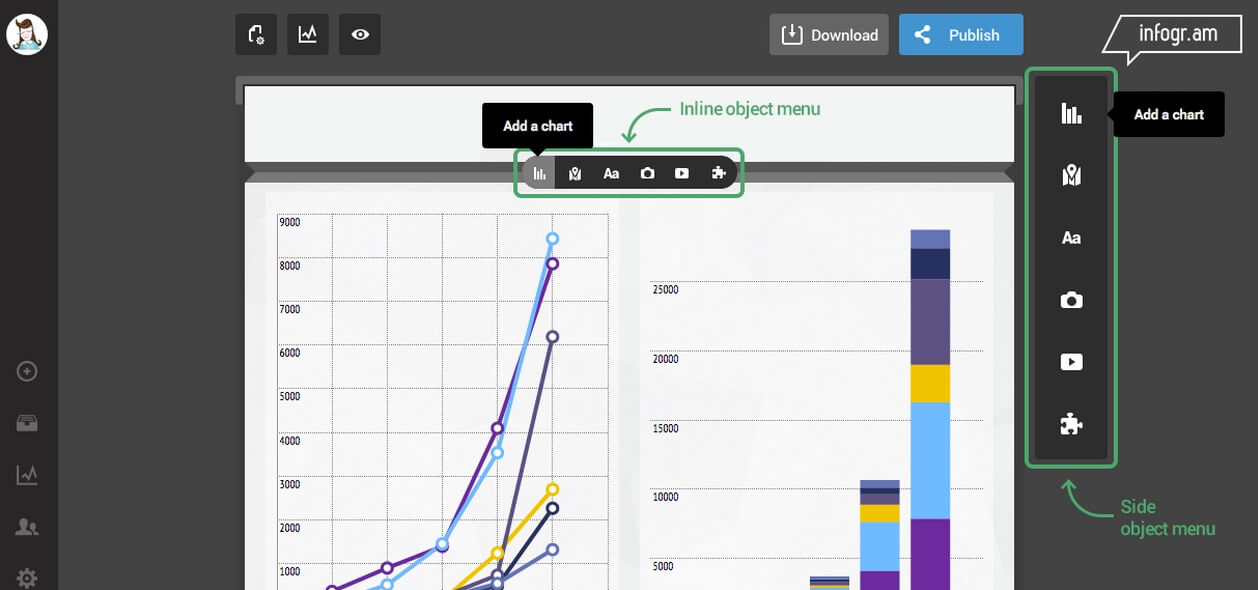Open the chart analytics toolbar button
Viewport: 1258px width, 590px height.
click(x=308, y=35)
